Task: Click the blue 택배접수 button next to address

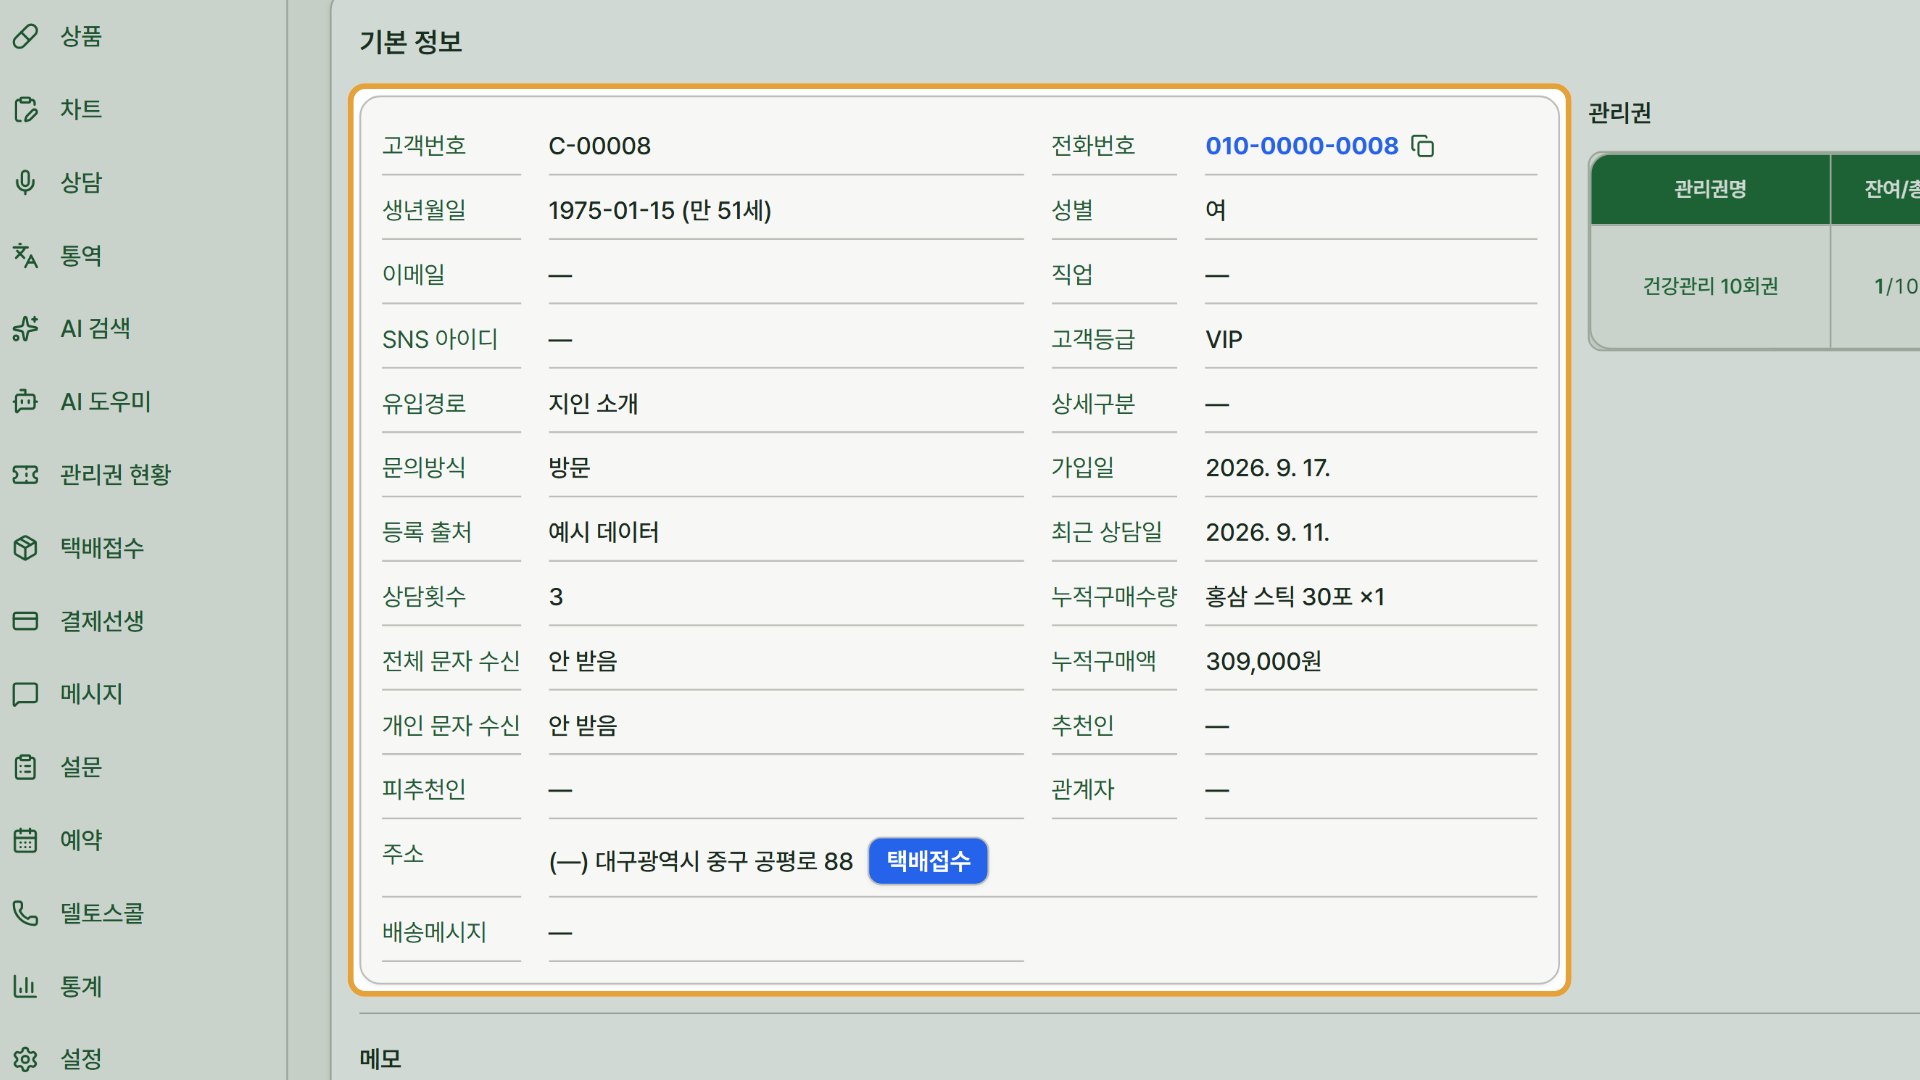Action: coord(928,861)
